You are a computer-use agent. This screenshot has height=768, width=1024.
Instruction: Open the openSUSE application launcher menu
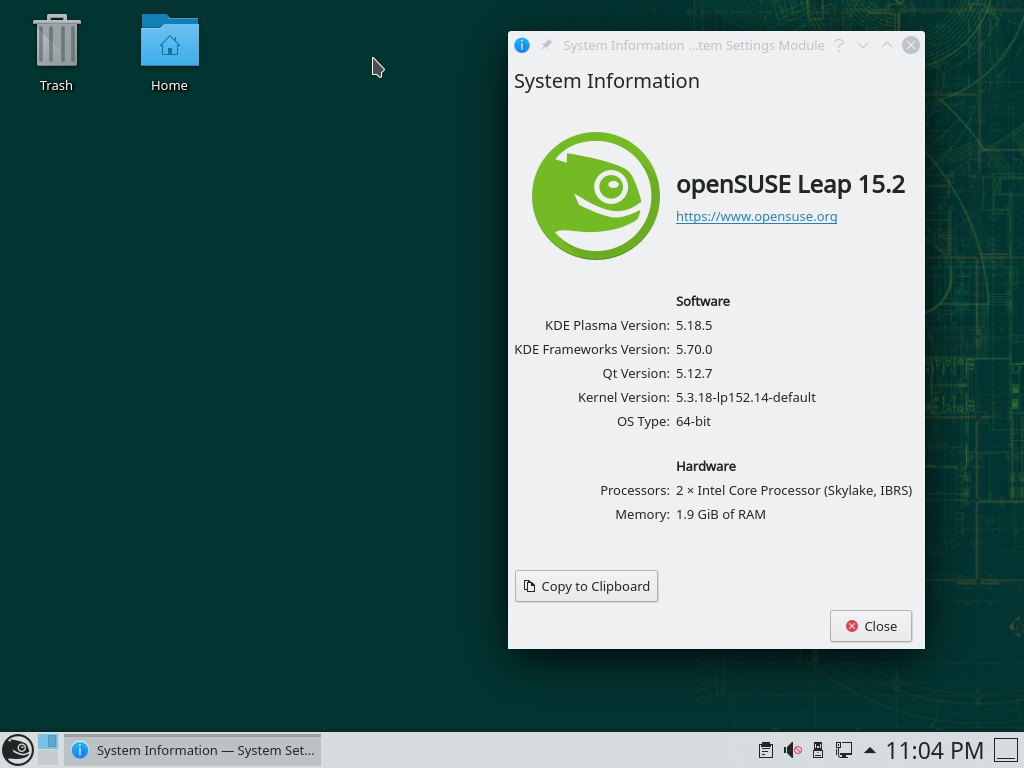pyautogui.click(x=20, y=750)
